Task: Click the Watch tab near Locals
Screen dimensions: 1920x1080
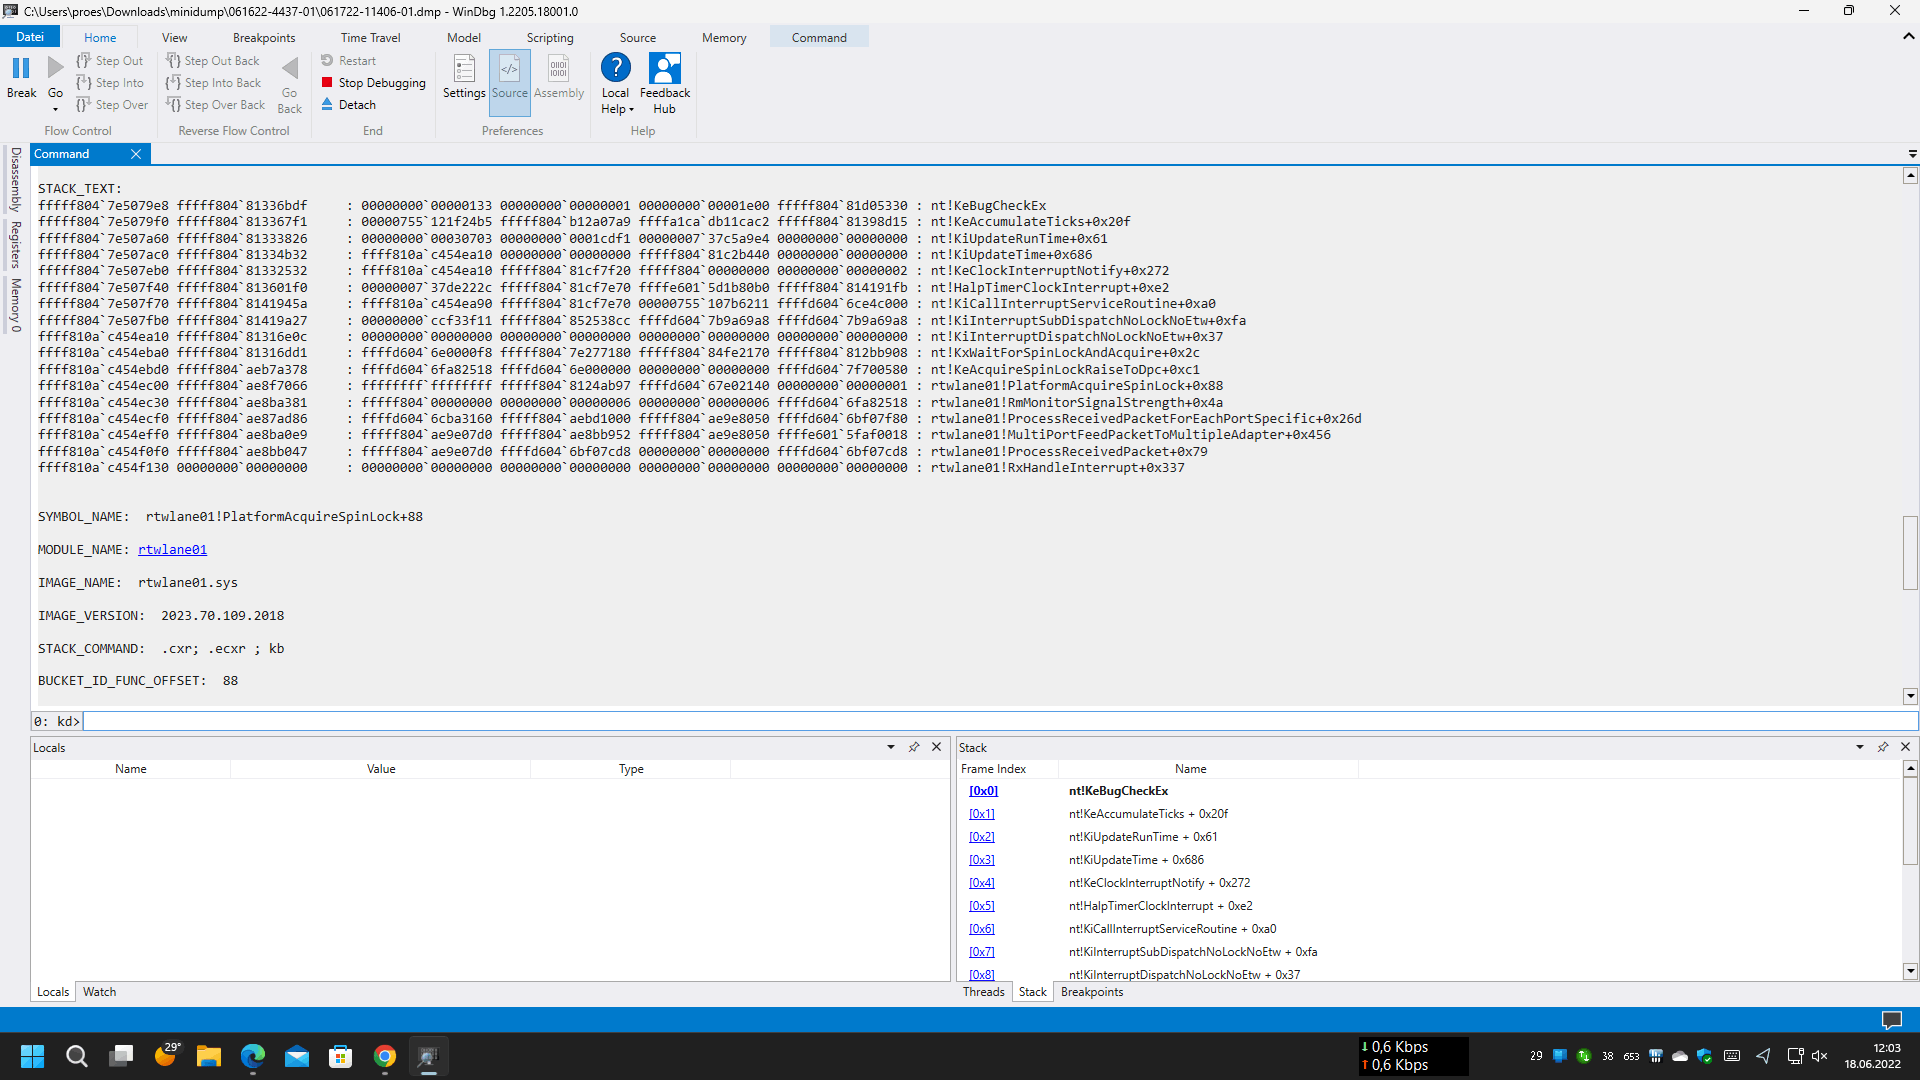Action: tap(98, 992)
